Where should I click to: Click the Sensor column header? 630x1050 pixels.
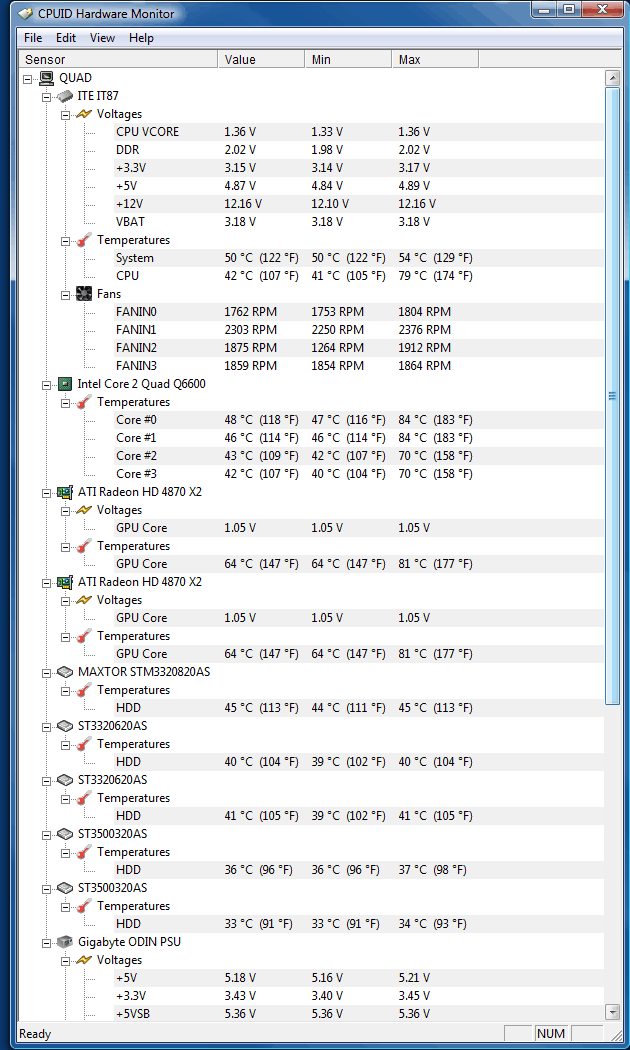119,60
